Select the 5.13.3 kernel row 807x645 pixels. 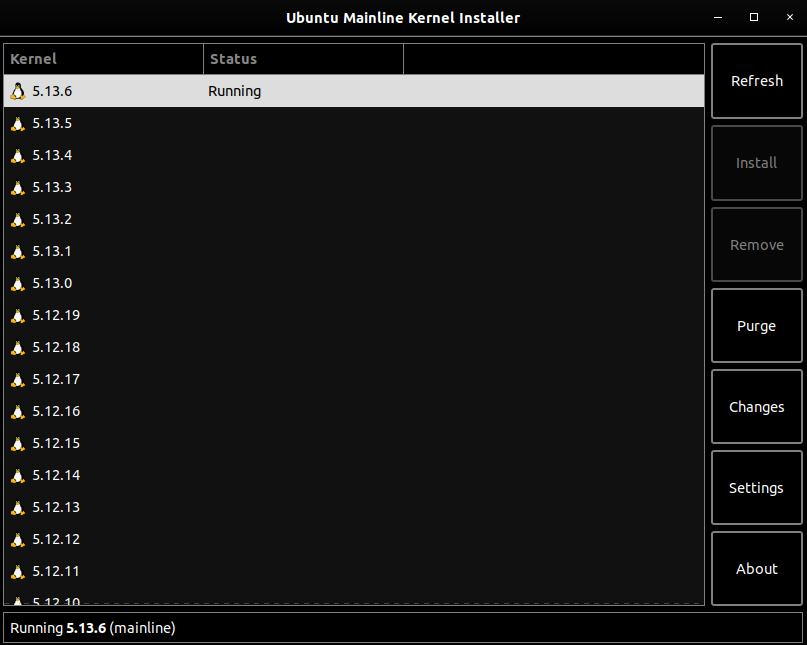(354, 187)
